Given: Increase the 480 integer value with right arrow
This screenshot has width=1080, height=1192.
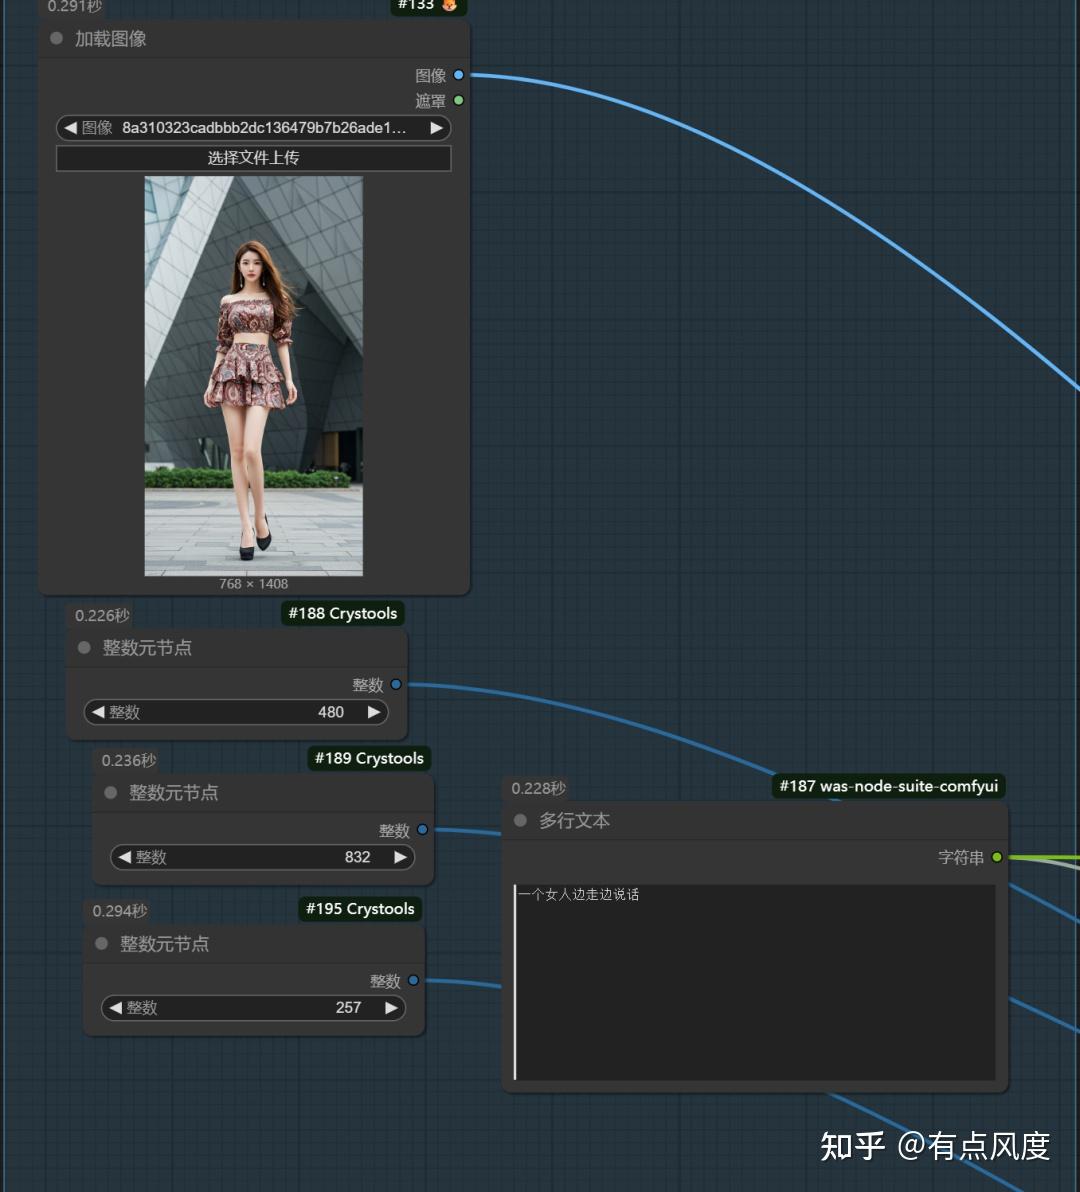Looking at the screenshot, I should 373,712.
